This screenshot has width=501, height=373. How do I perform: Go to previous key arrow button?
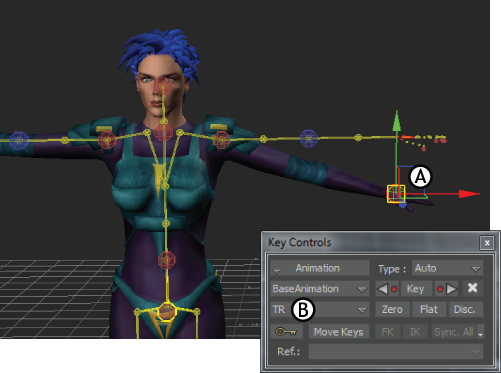click(388, 289)
